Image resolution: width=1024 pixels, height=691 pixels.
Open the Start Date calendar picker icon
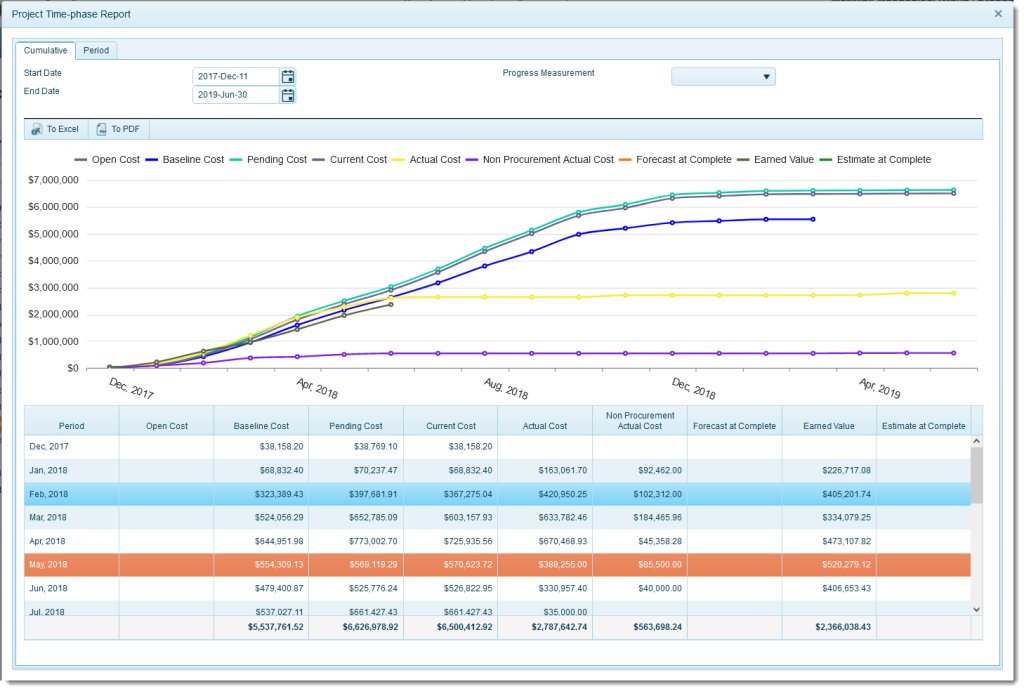click(x=288, y=76)
